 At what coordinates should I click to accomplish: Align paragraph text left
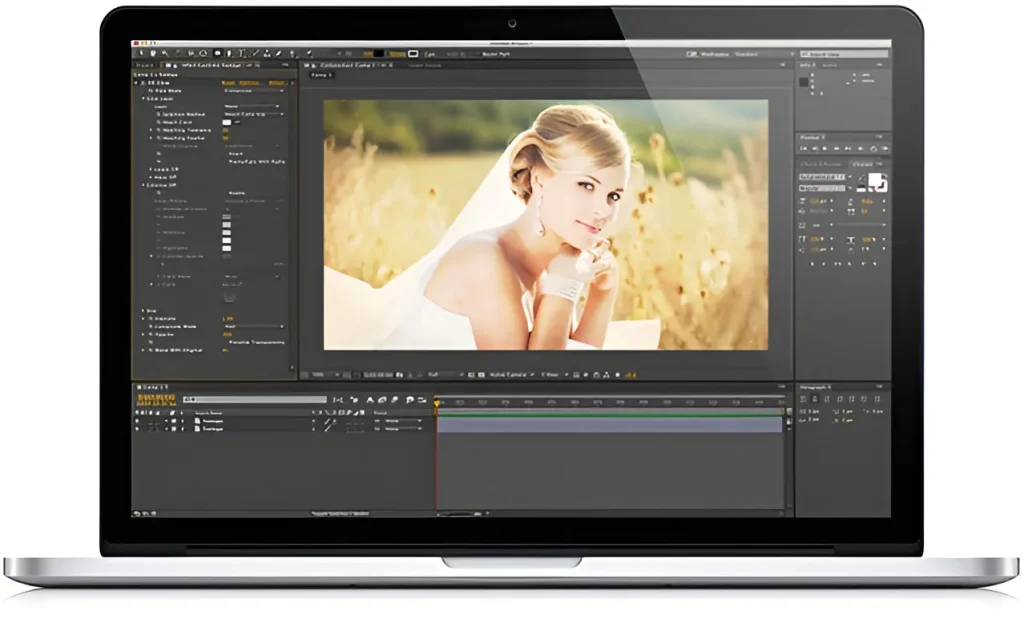click(803, 398)
